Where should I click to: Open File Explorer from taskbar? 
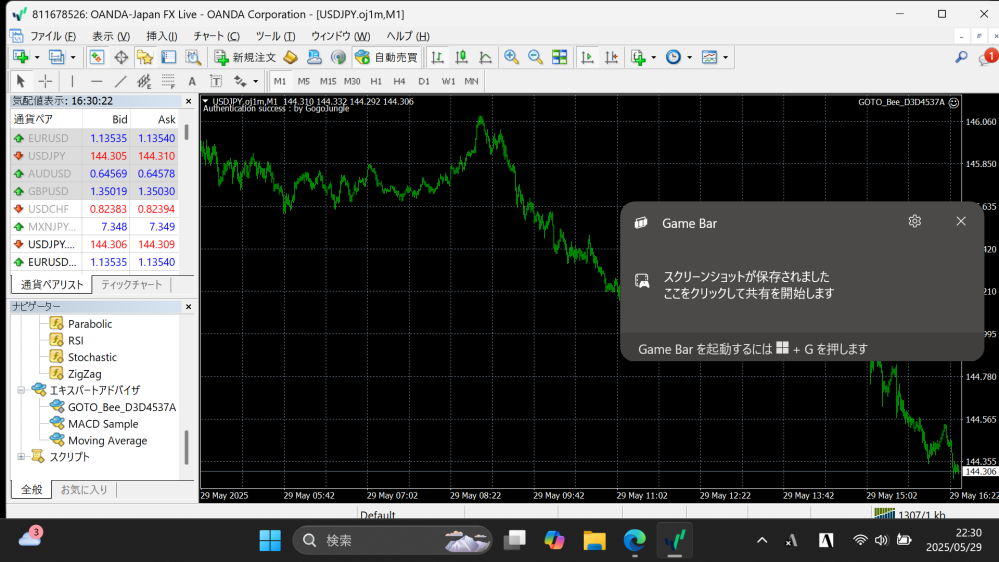pos(594,540)
